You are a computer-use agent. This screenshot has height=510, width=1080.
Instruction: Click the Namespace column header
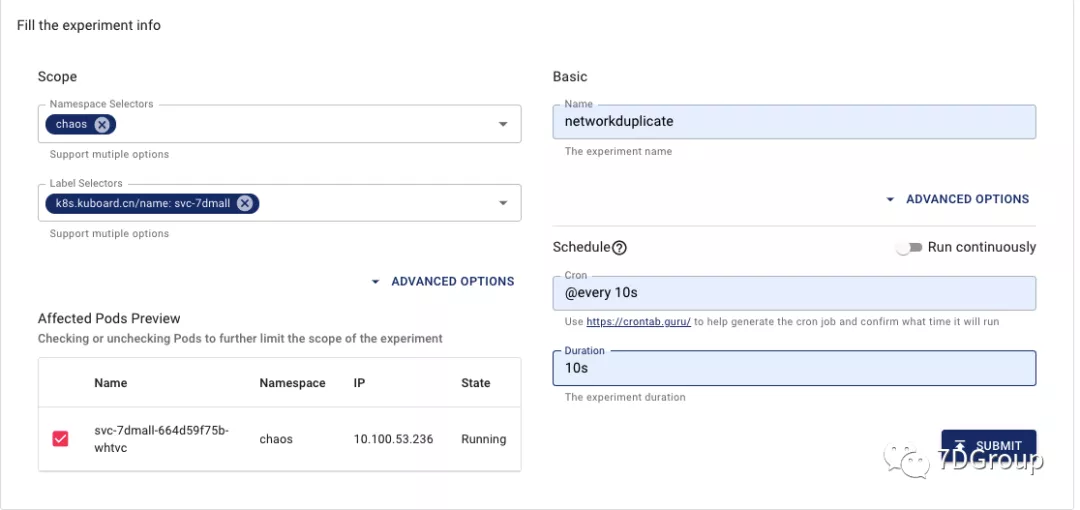[x=292, y=383]
